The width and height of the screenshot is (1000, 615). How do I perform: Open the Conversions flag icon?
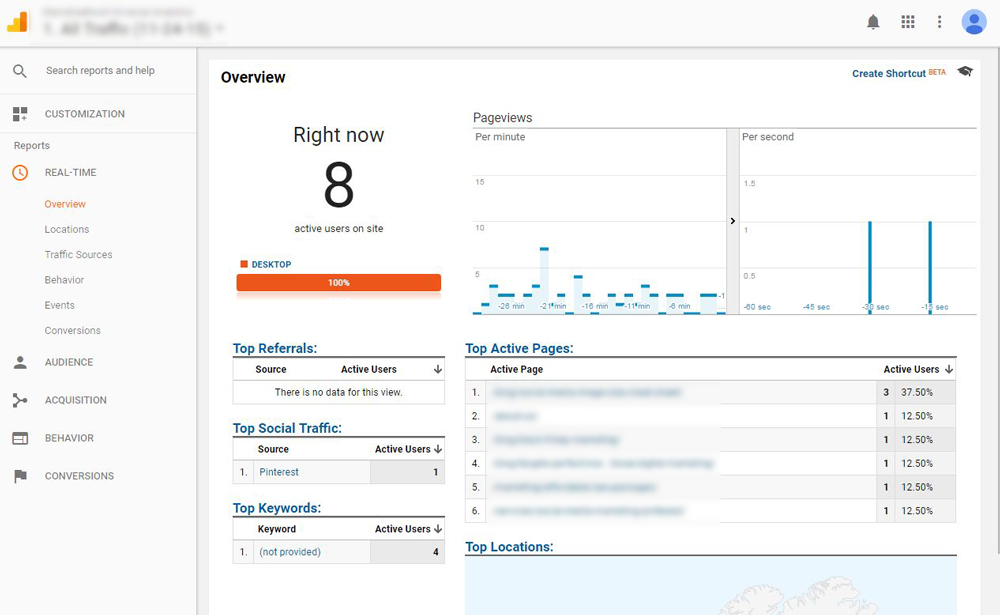click(20, 476)
